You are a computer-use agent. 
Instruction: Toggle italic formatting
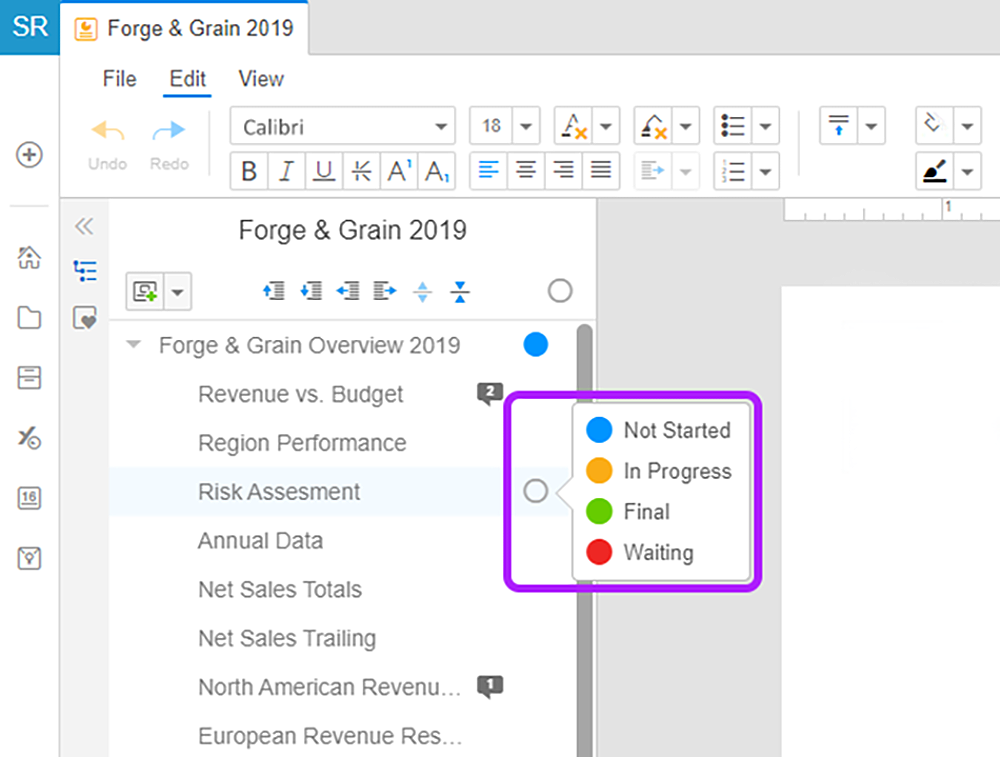pyautogui.click(x=286, y=171)
